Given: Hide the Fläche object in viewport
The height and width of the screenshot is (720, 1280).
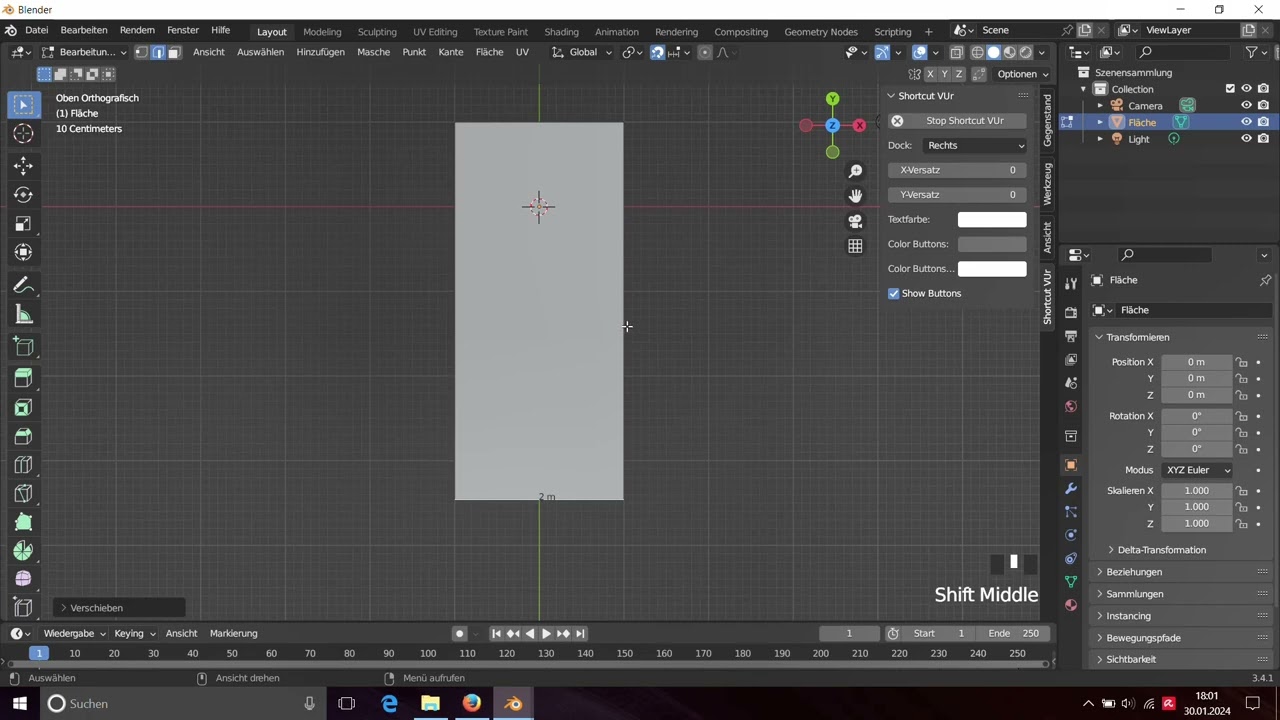Looking at the screenshot, I should [1246, 122].
